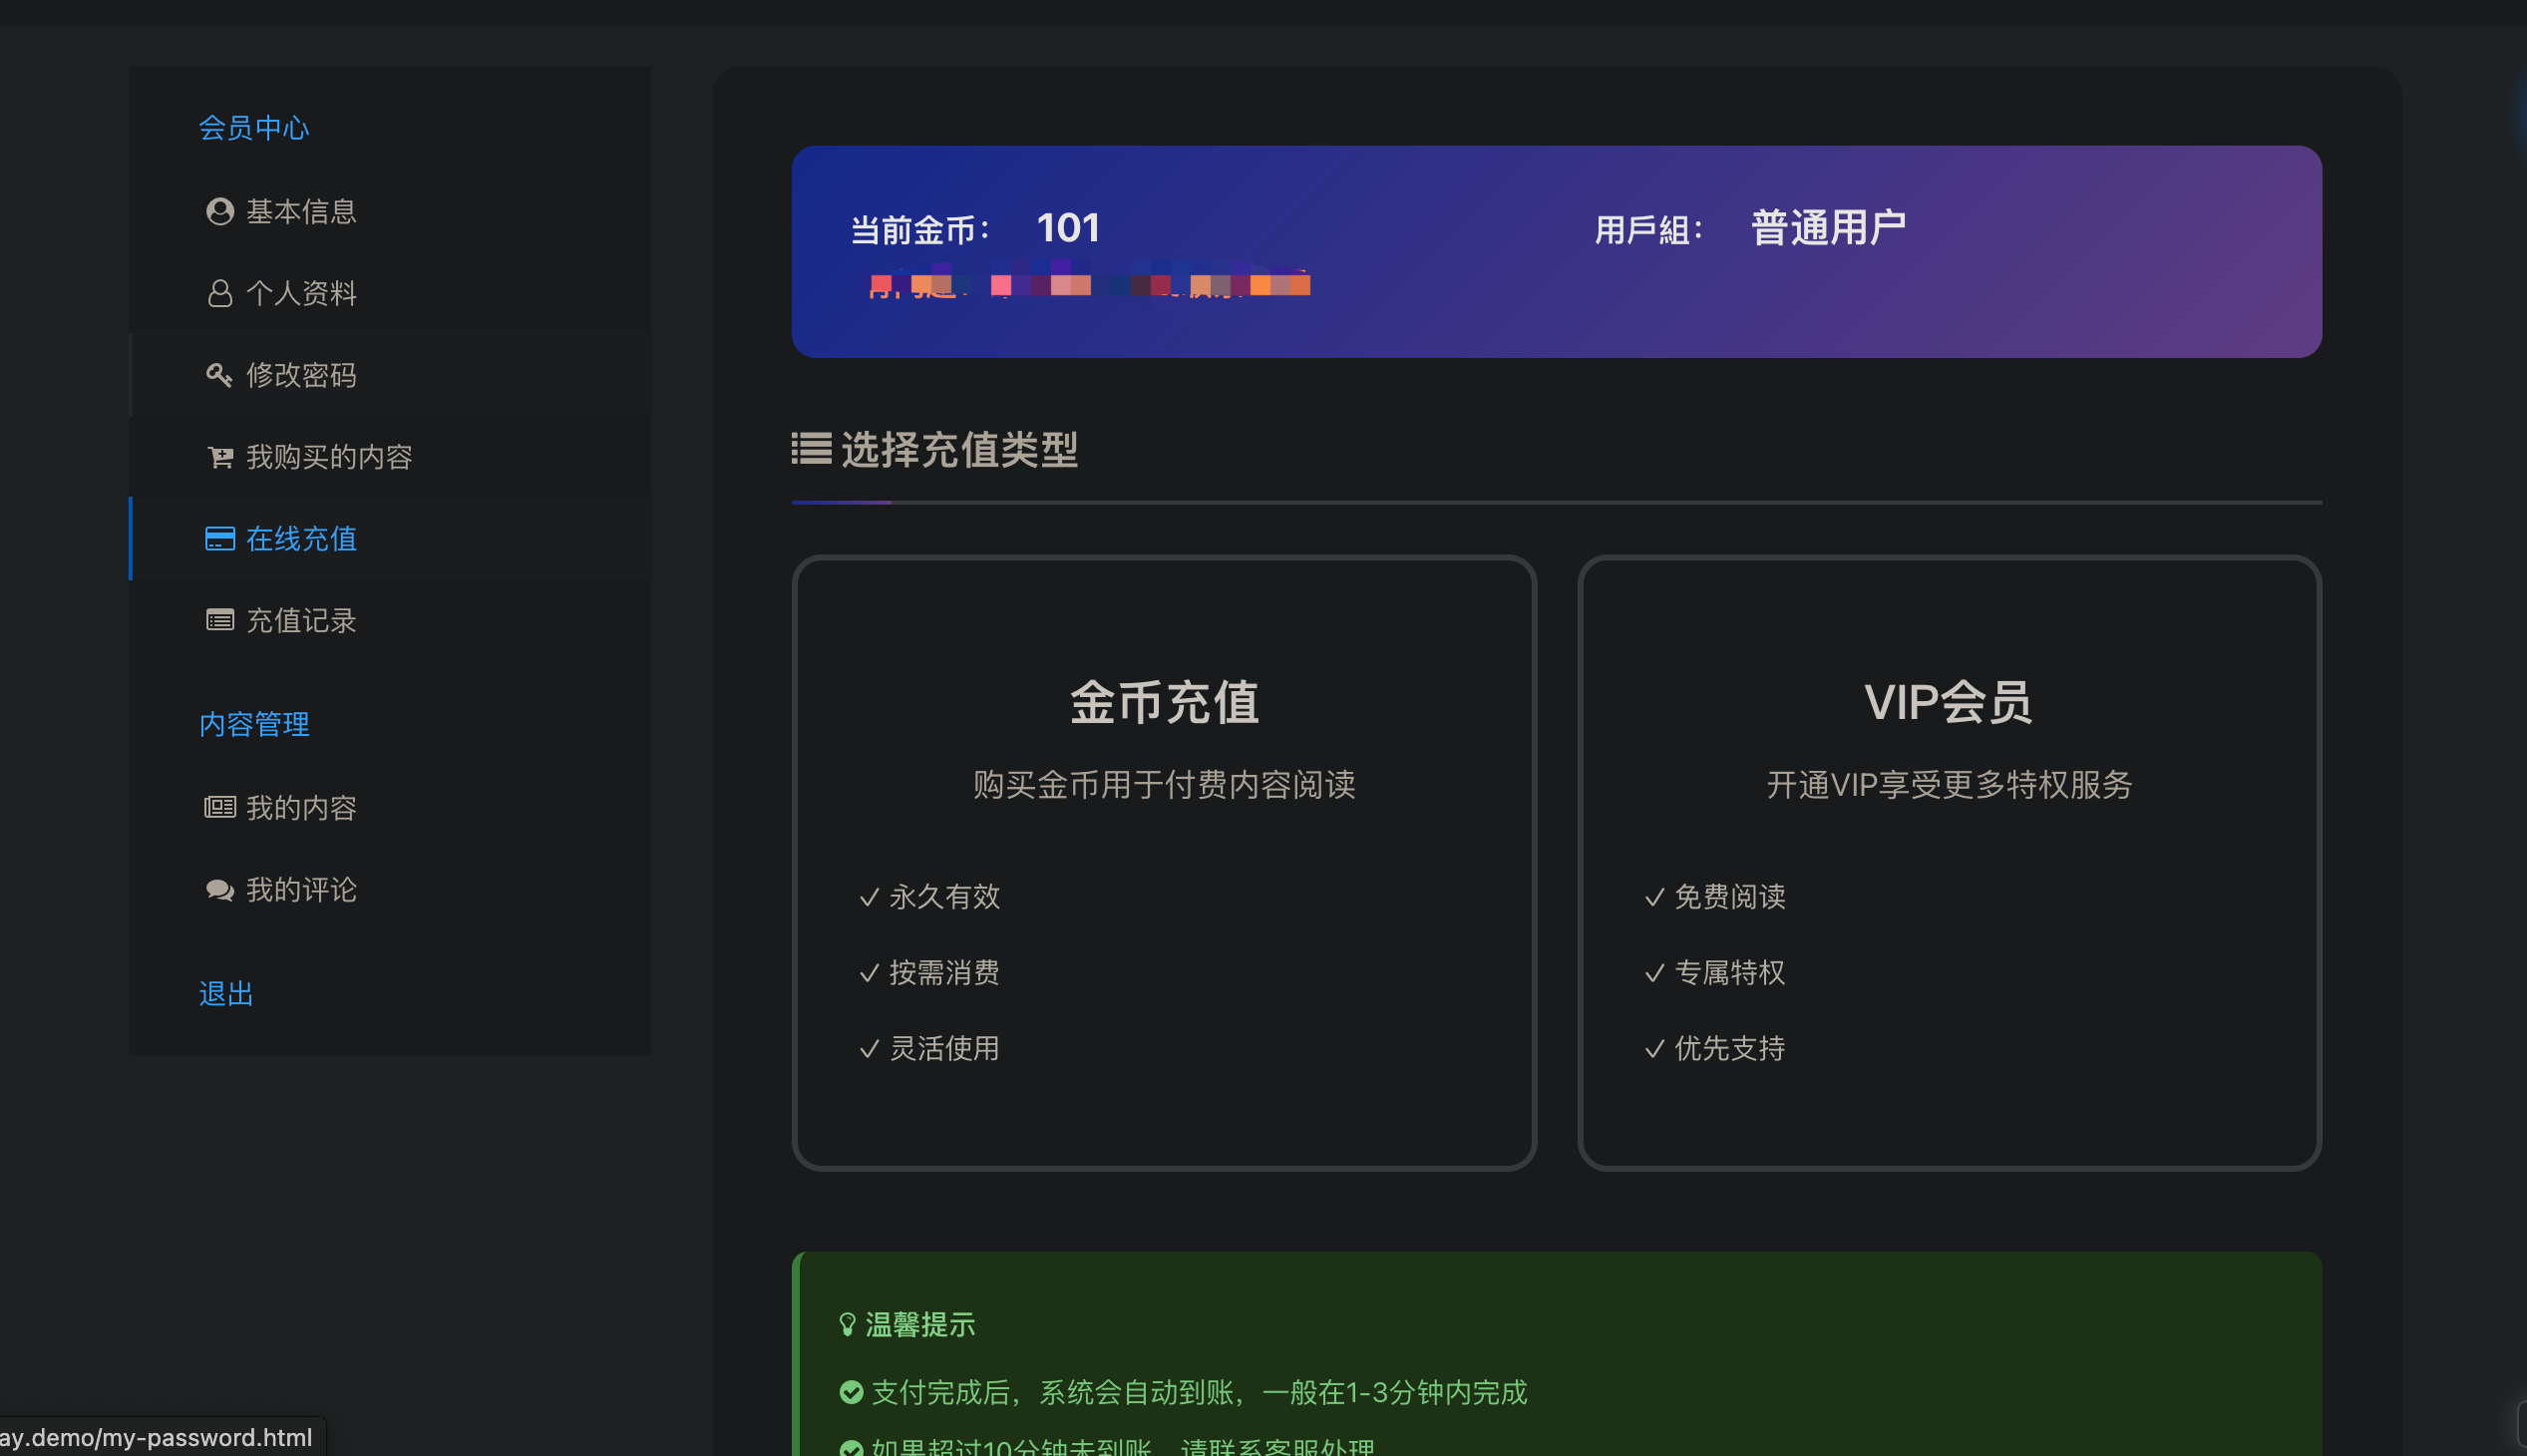Image resolution: width=2527 pixels, height=1456 pixels.
Task: Click the 基本信息 user circle icon
Action: tap(219, 211)
